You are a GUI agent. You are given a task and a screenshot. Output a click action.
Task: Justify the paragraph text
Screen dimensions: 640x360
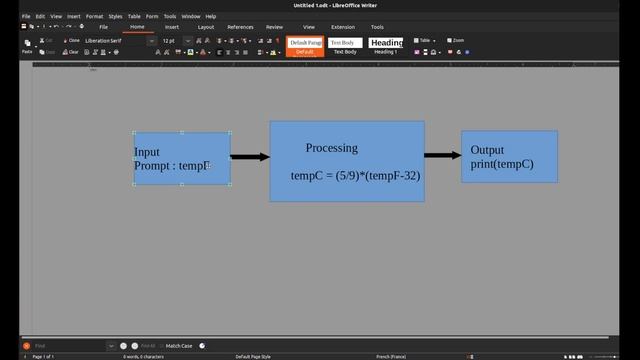(245, 52)
